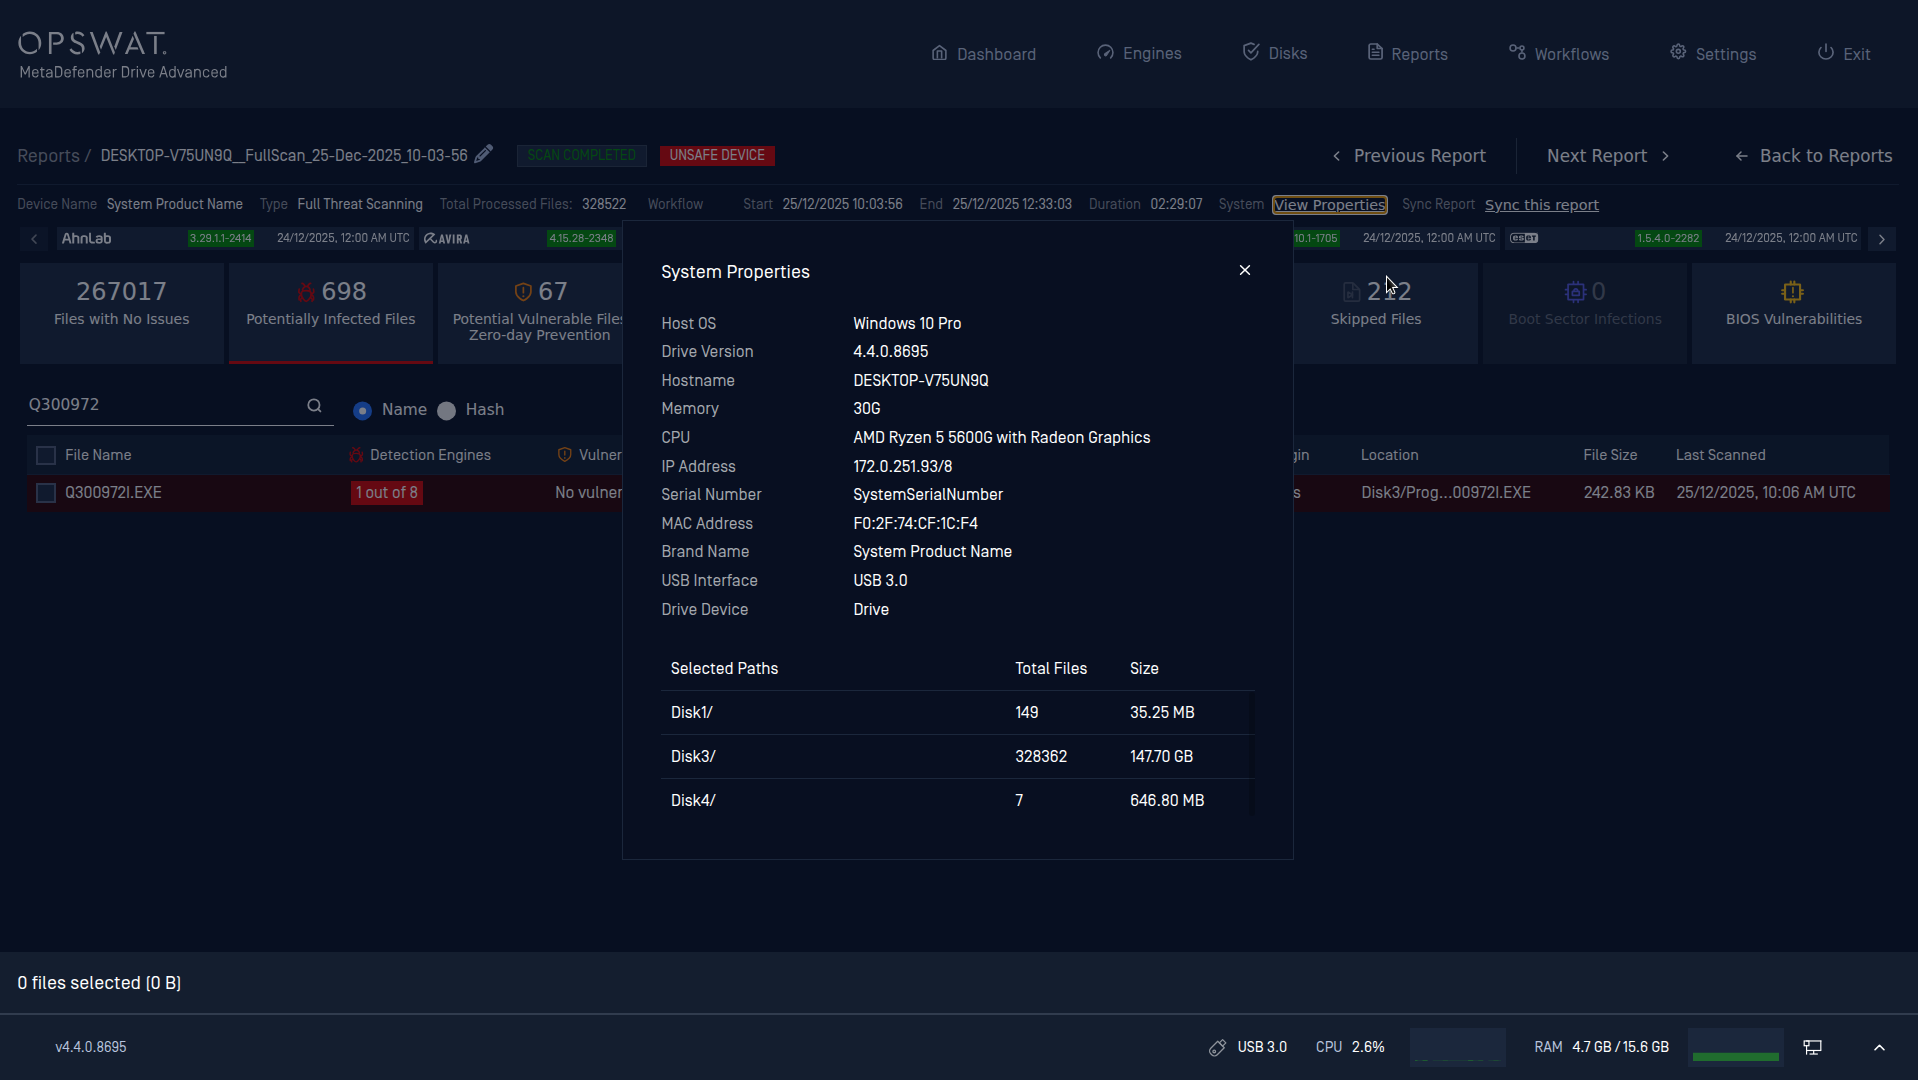Click the Sync this report link
This screenshot has width=1918, height=1080.
click(x=1541, y=205)
